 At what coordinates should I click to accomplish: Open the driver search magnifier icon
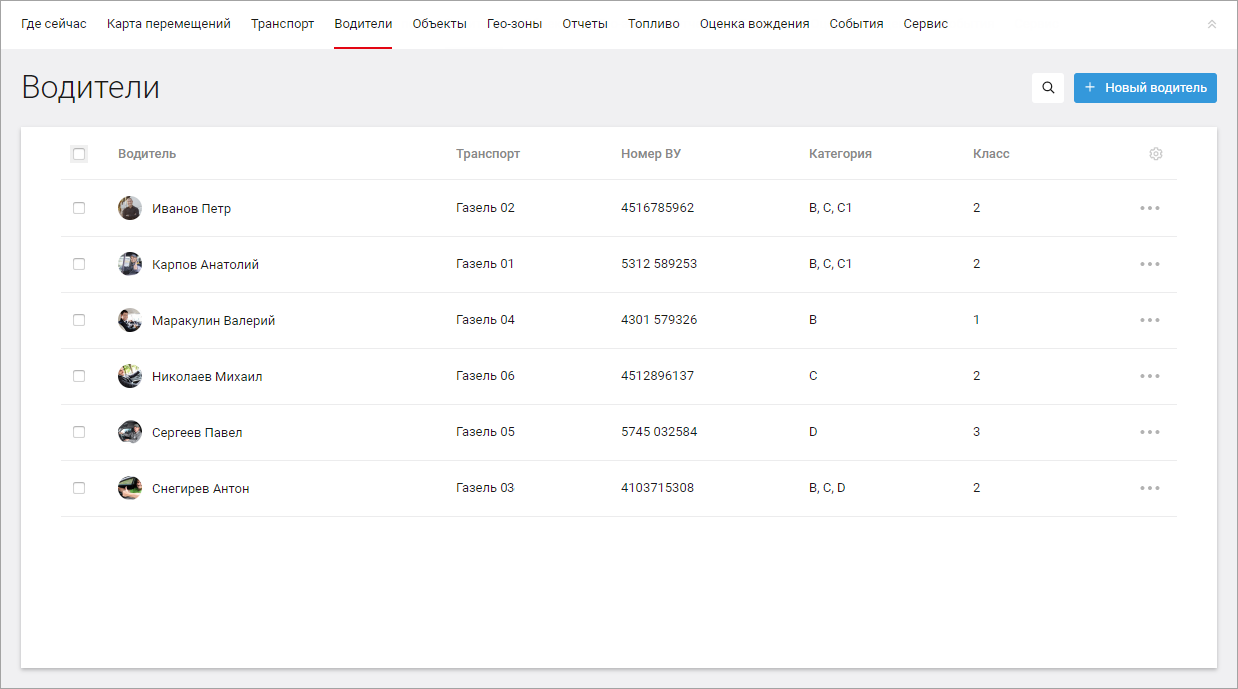1048,88
